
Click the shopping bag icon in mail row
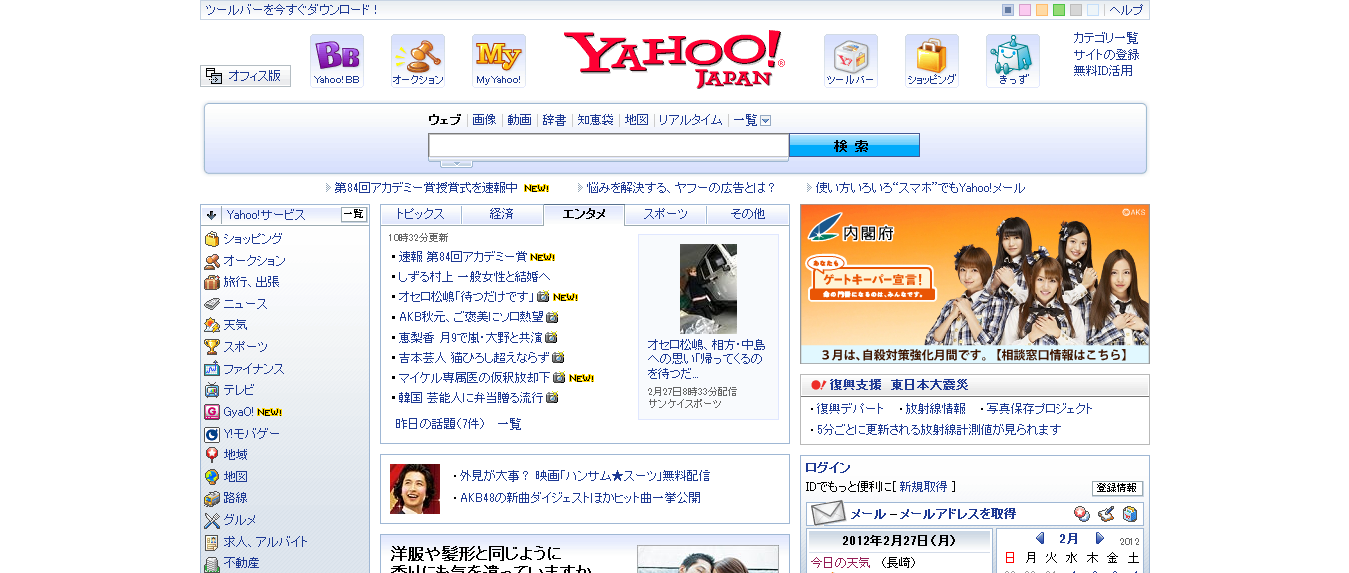pos(1130,514)
